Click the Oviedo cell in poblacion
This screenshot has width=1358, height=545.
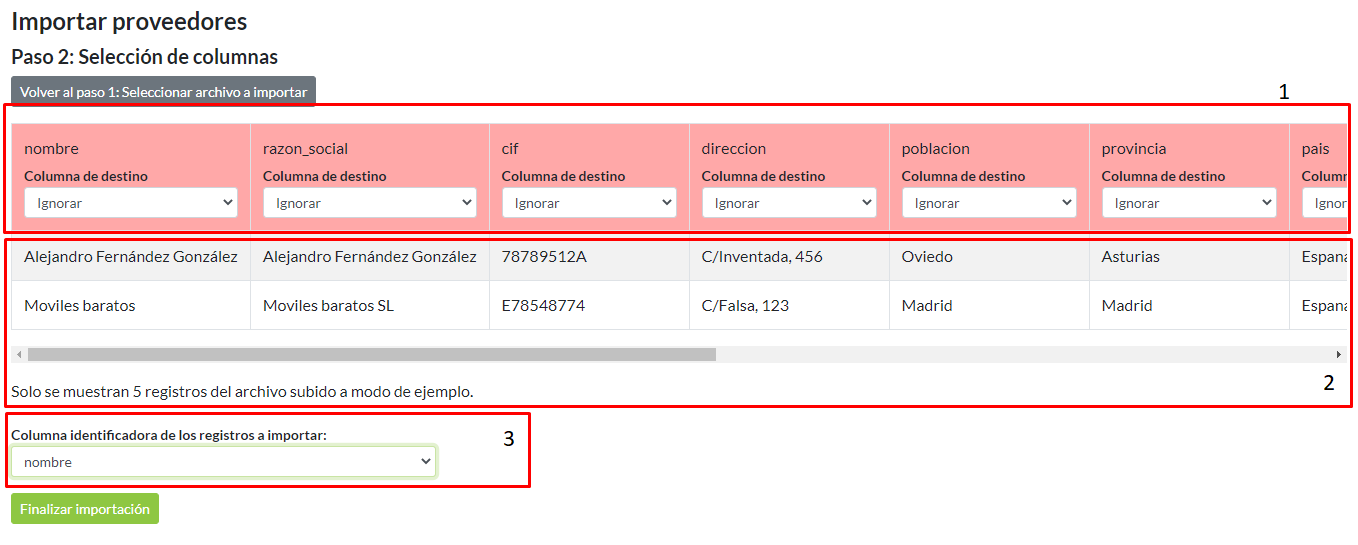[x=927, y=257]
